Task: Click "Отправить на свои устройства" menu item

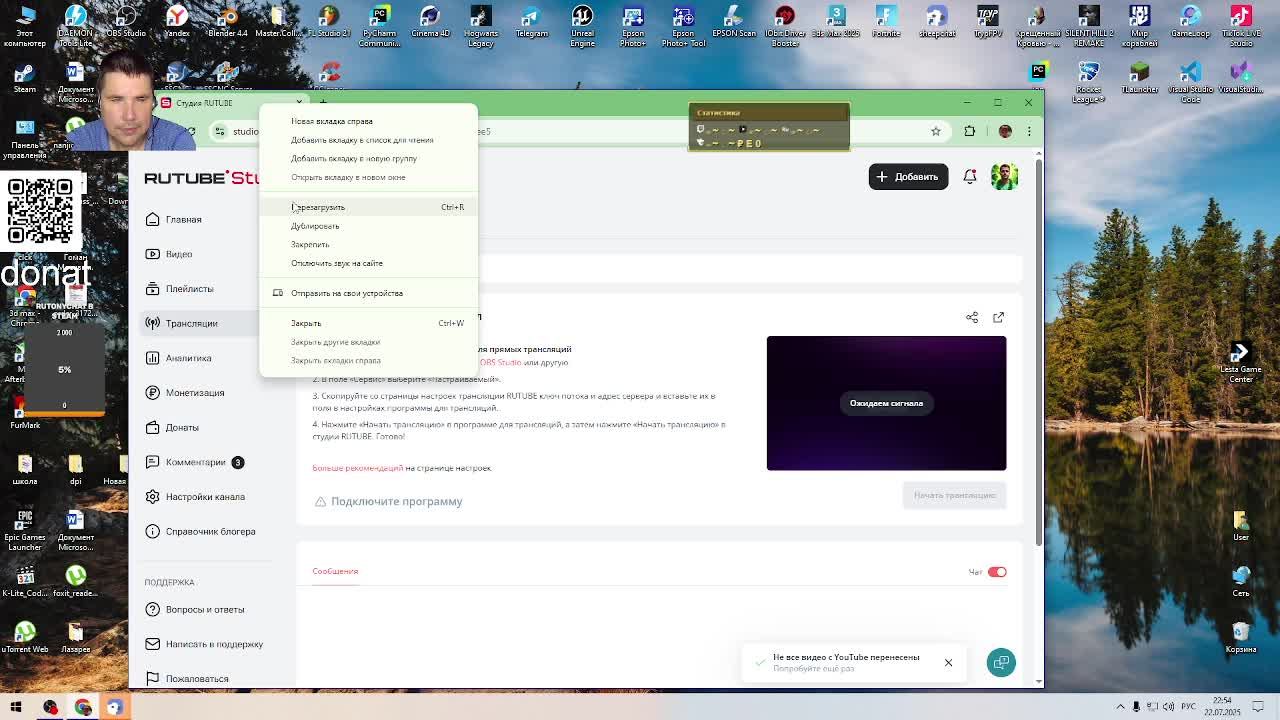Action: click(368, 293)
